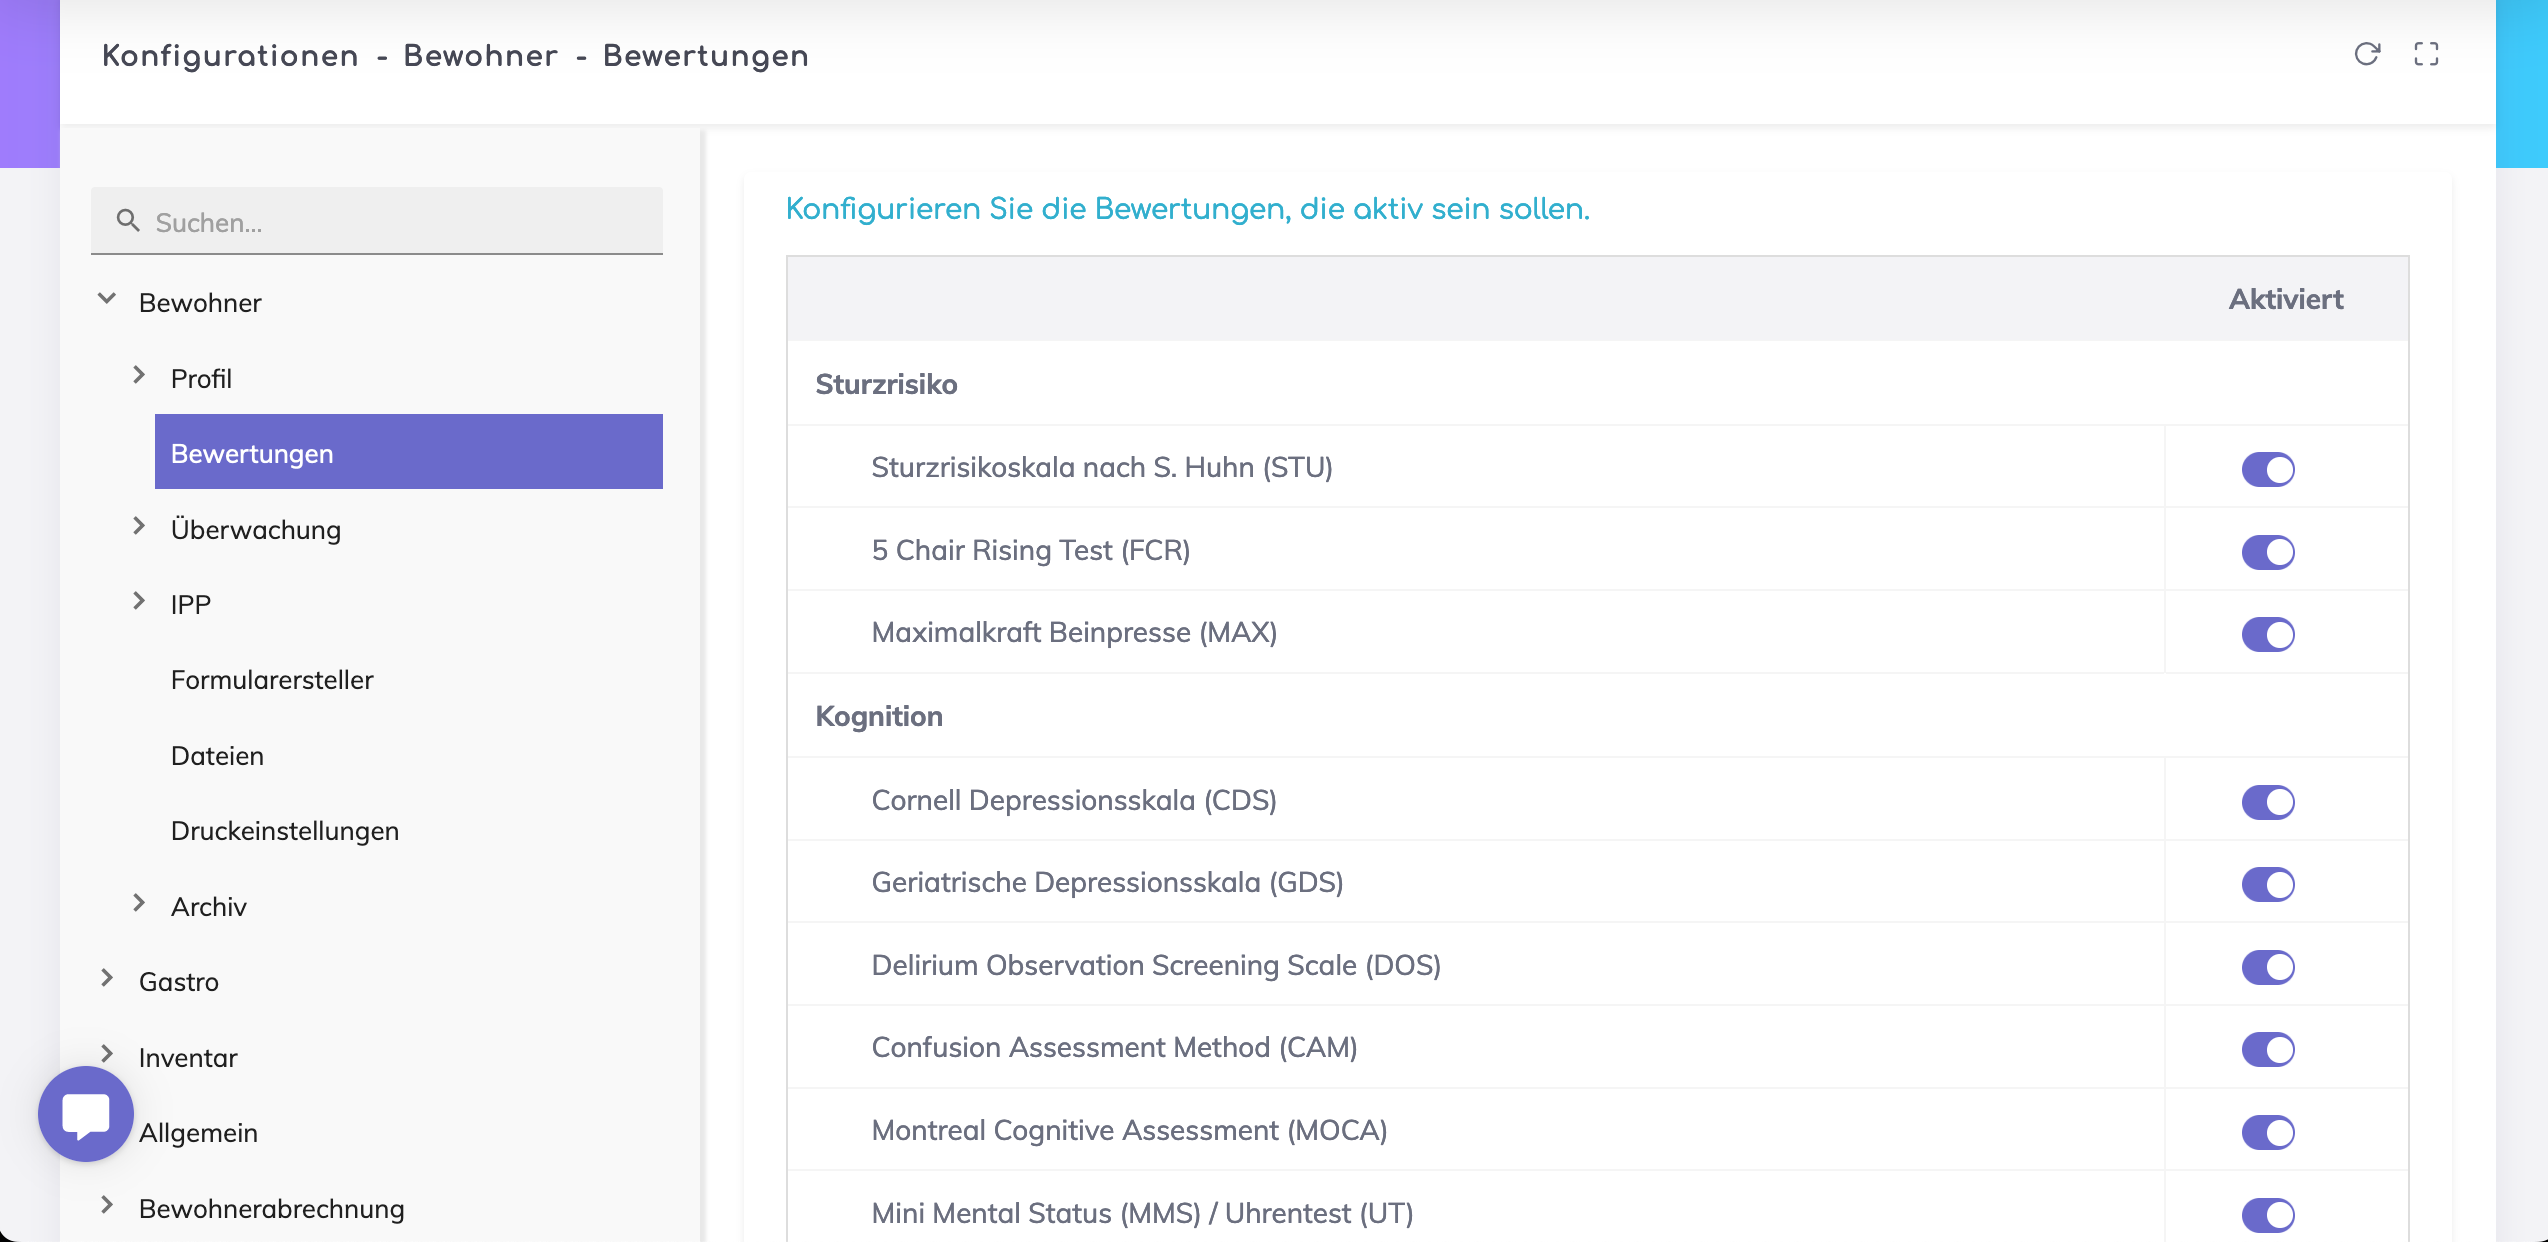Switch off Montreal Cognitive Assessment toggle
Screen dimensions: 2548x1242
(x=2267, y=1132)
